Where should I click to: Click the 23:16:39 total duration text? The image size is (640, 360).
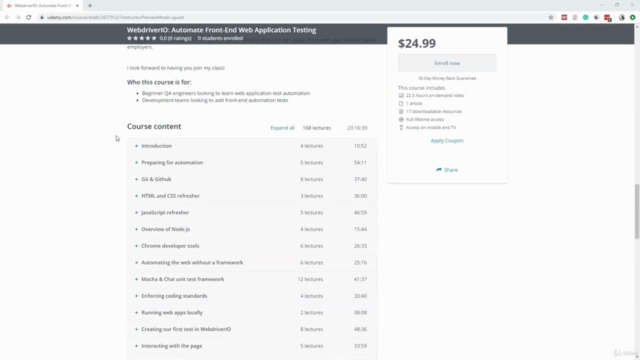[x=357, y=128]
